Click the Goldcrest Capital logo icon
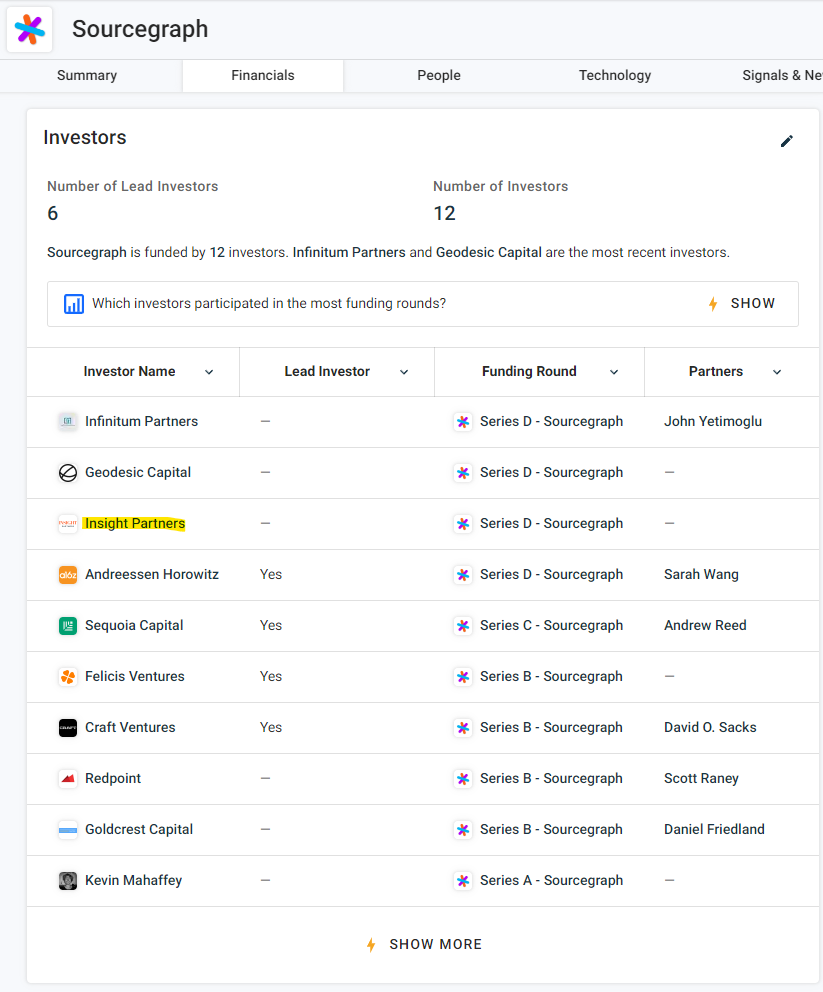 (x=68, y=829)
